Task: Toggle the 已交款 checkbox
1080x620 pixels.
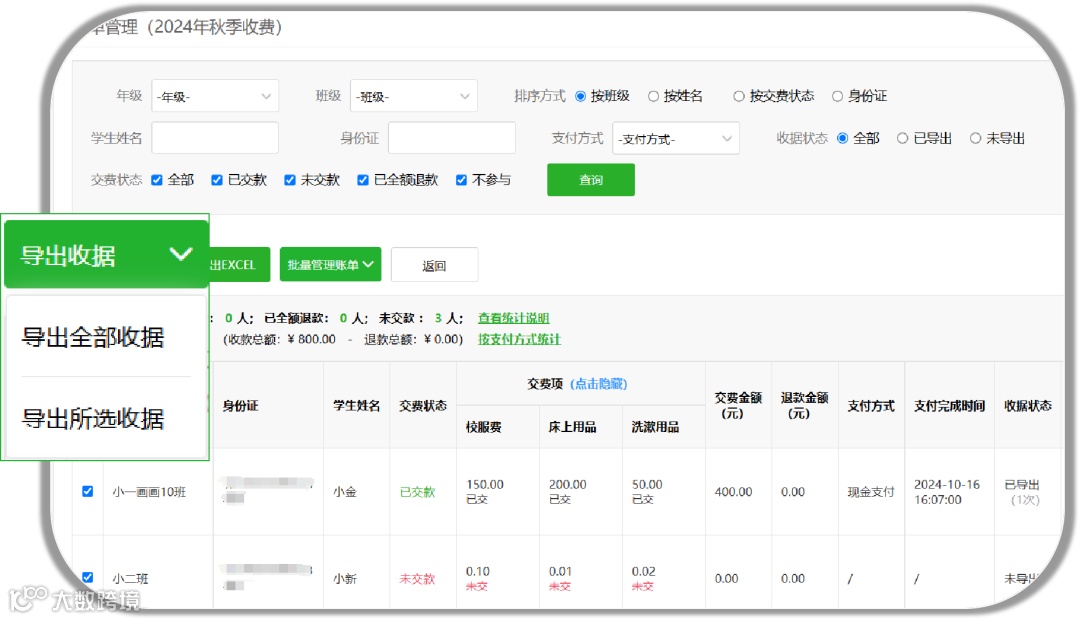Action: (x=217, y=180)
